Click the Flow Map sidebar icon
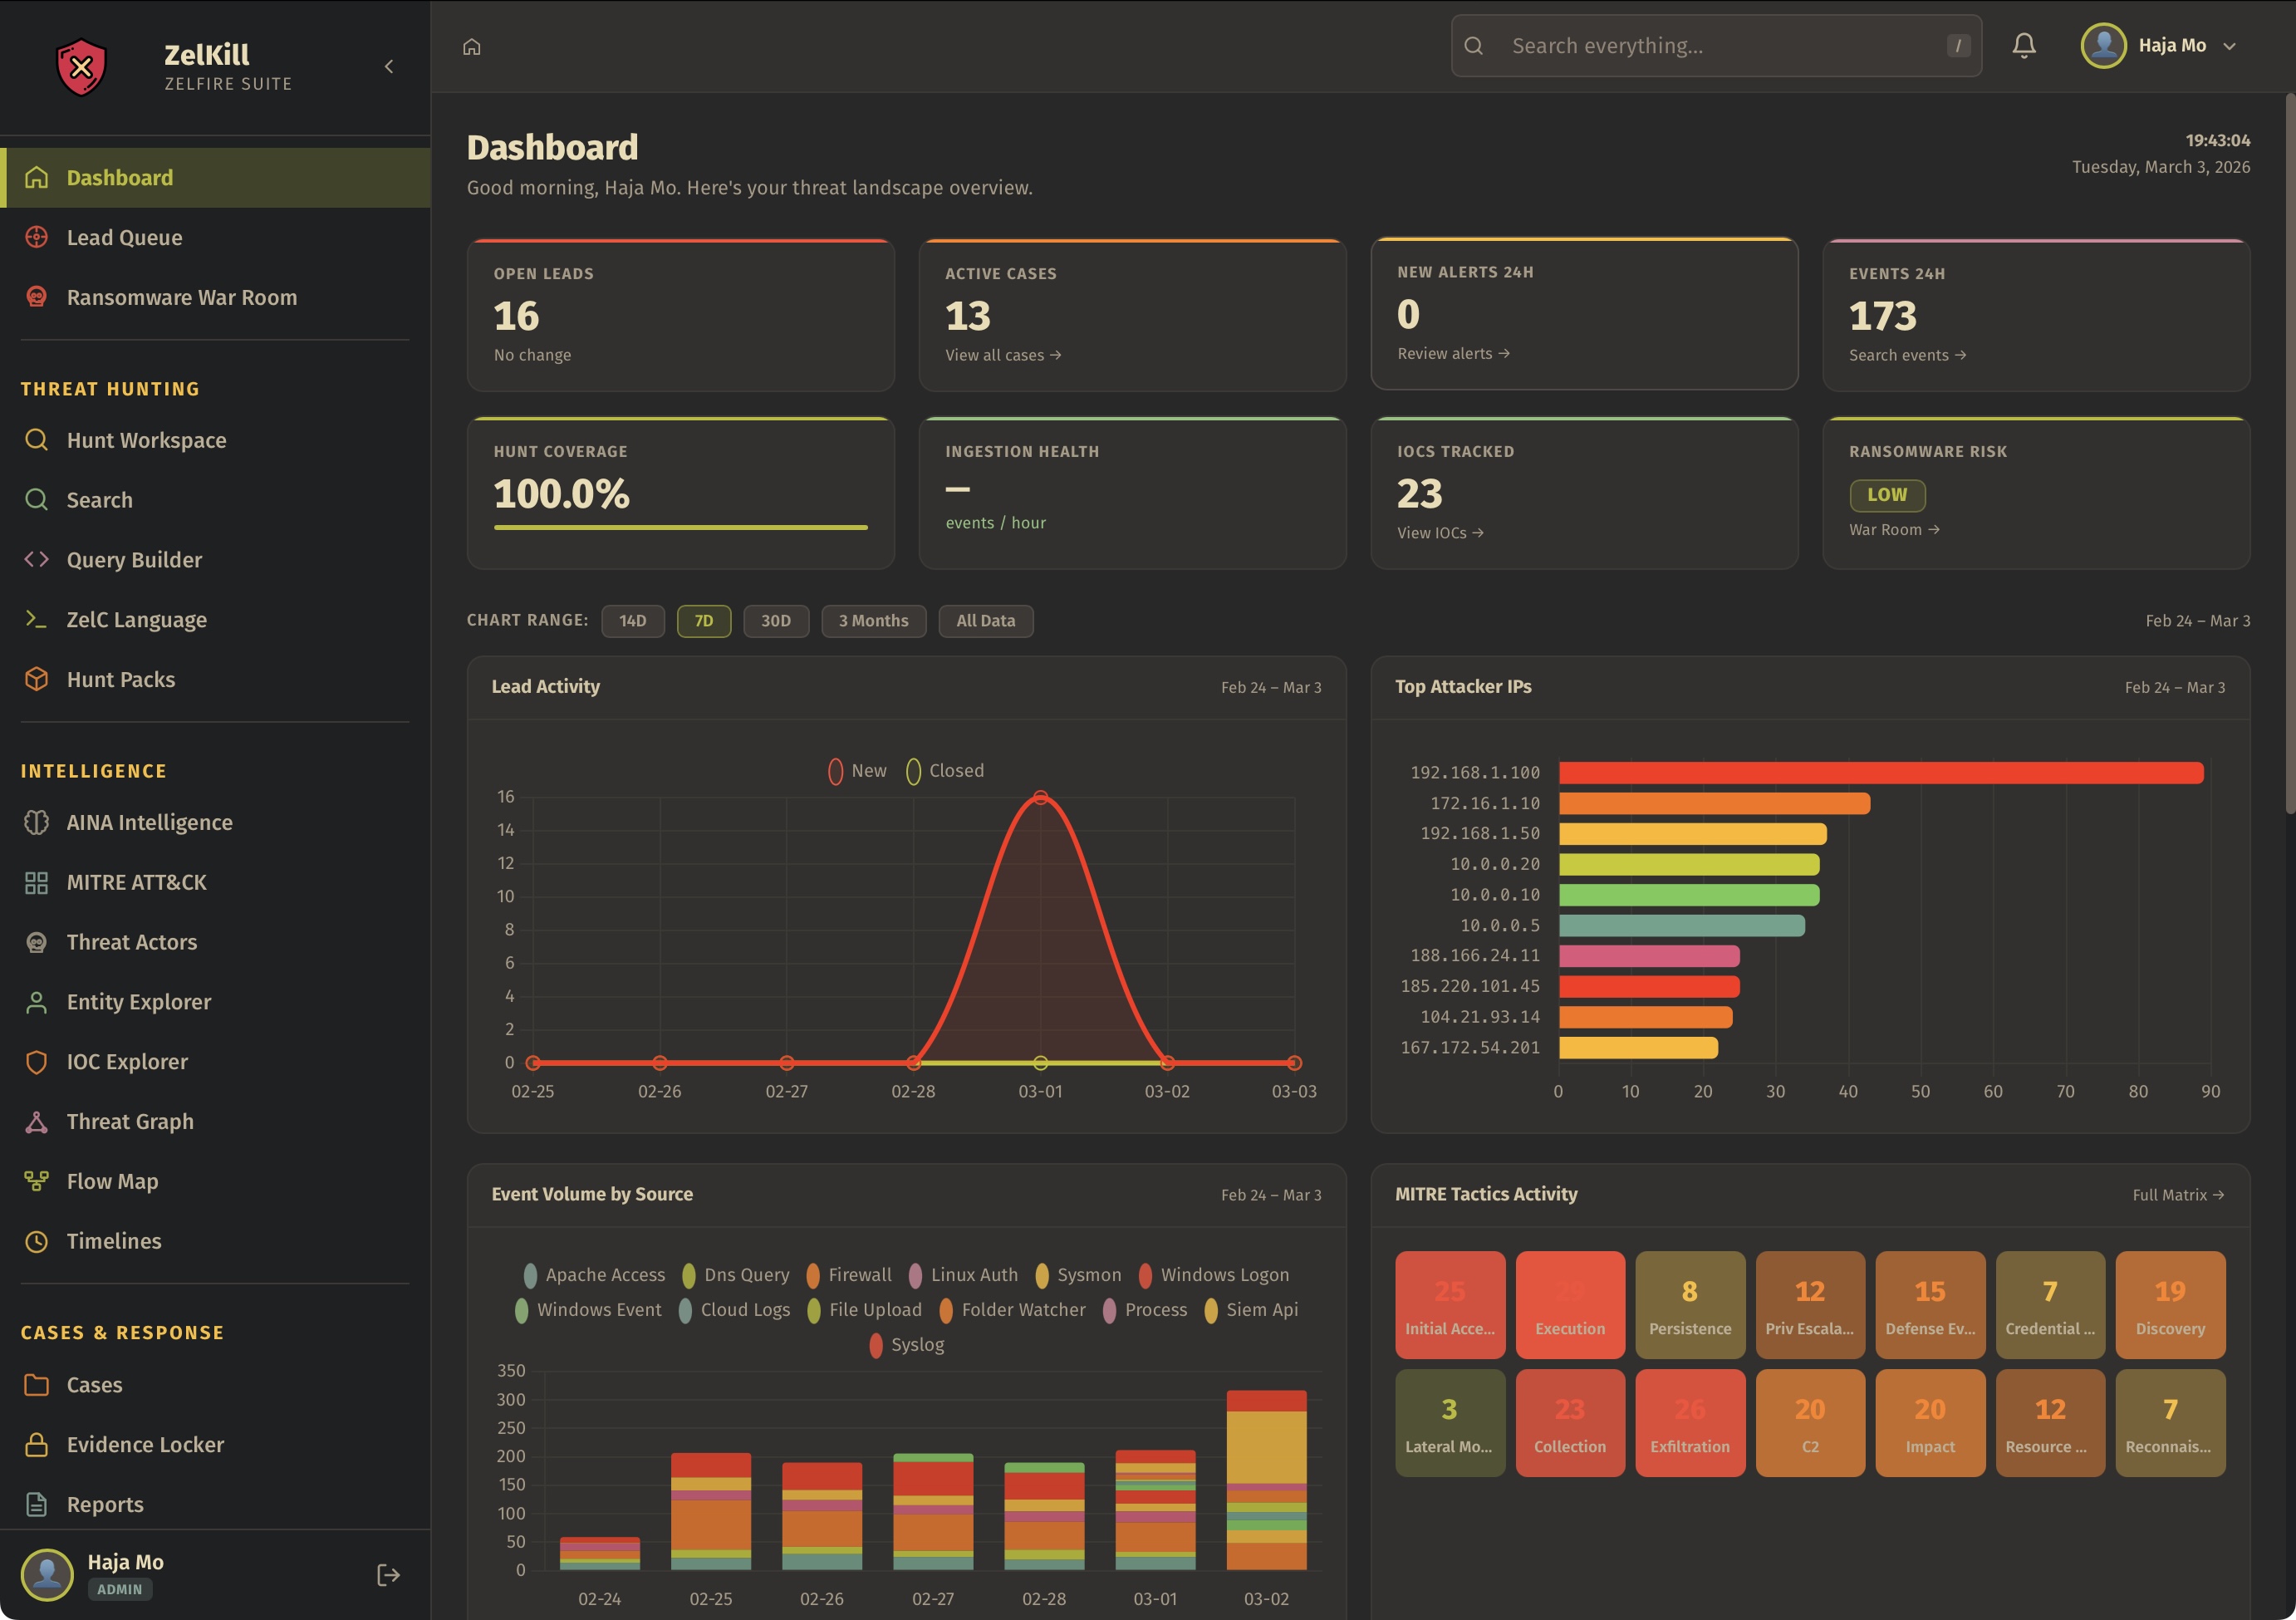Screen dimensions: 2296x1620 click(37, 1181)
